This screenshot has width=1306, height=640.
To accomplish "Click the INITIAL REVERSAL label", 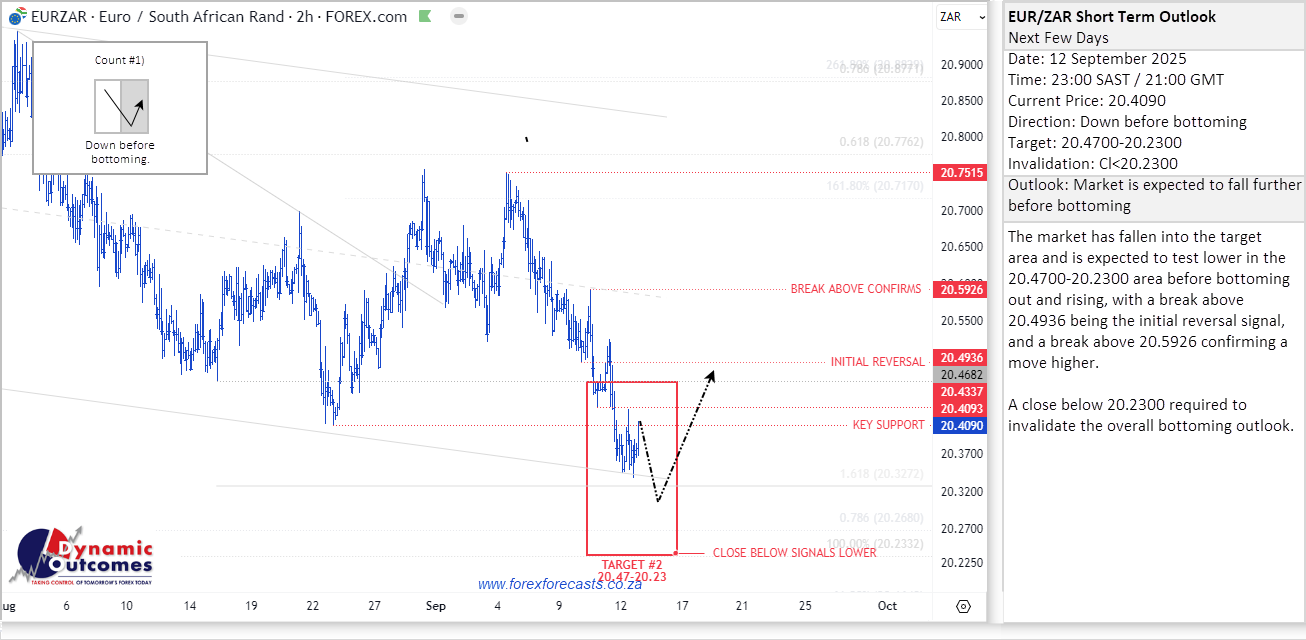I will point(878,361).
